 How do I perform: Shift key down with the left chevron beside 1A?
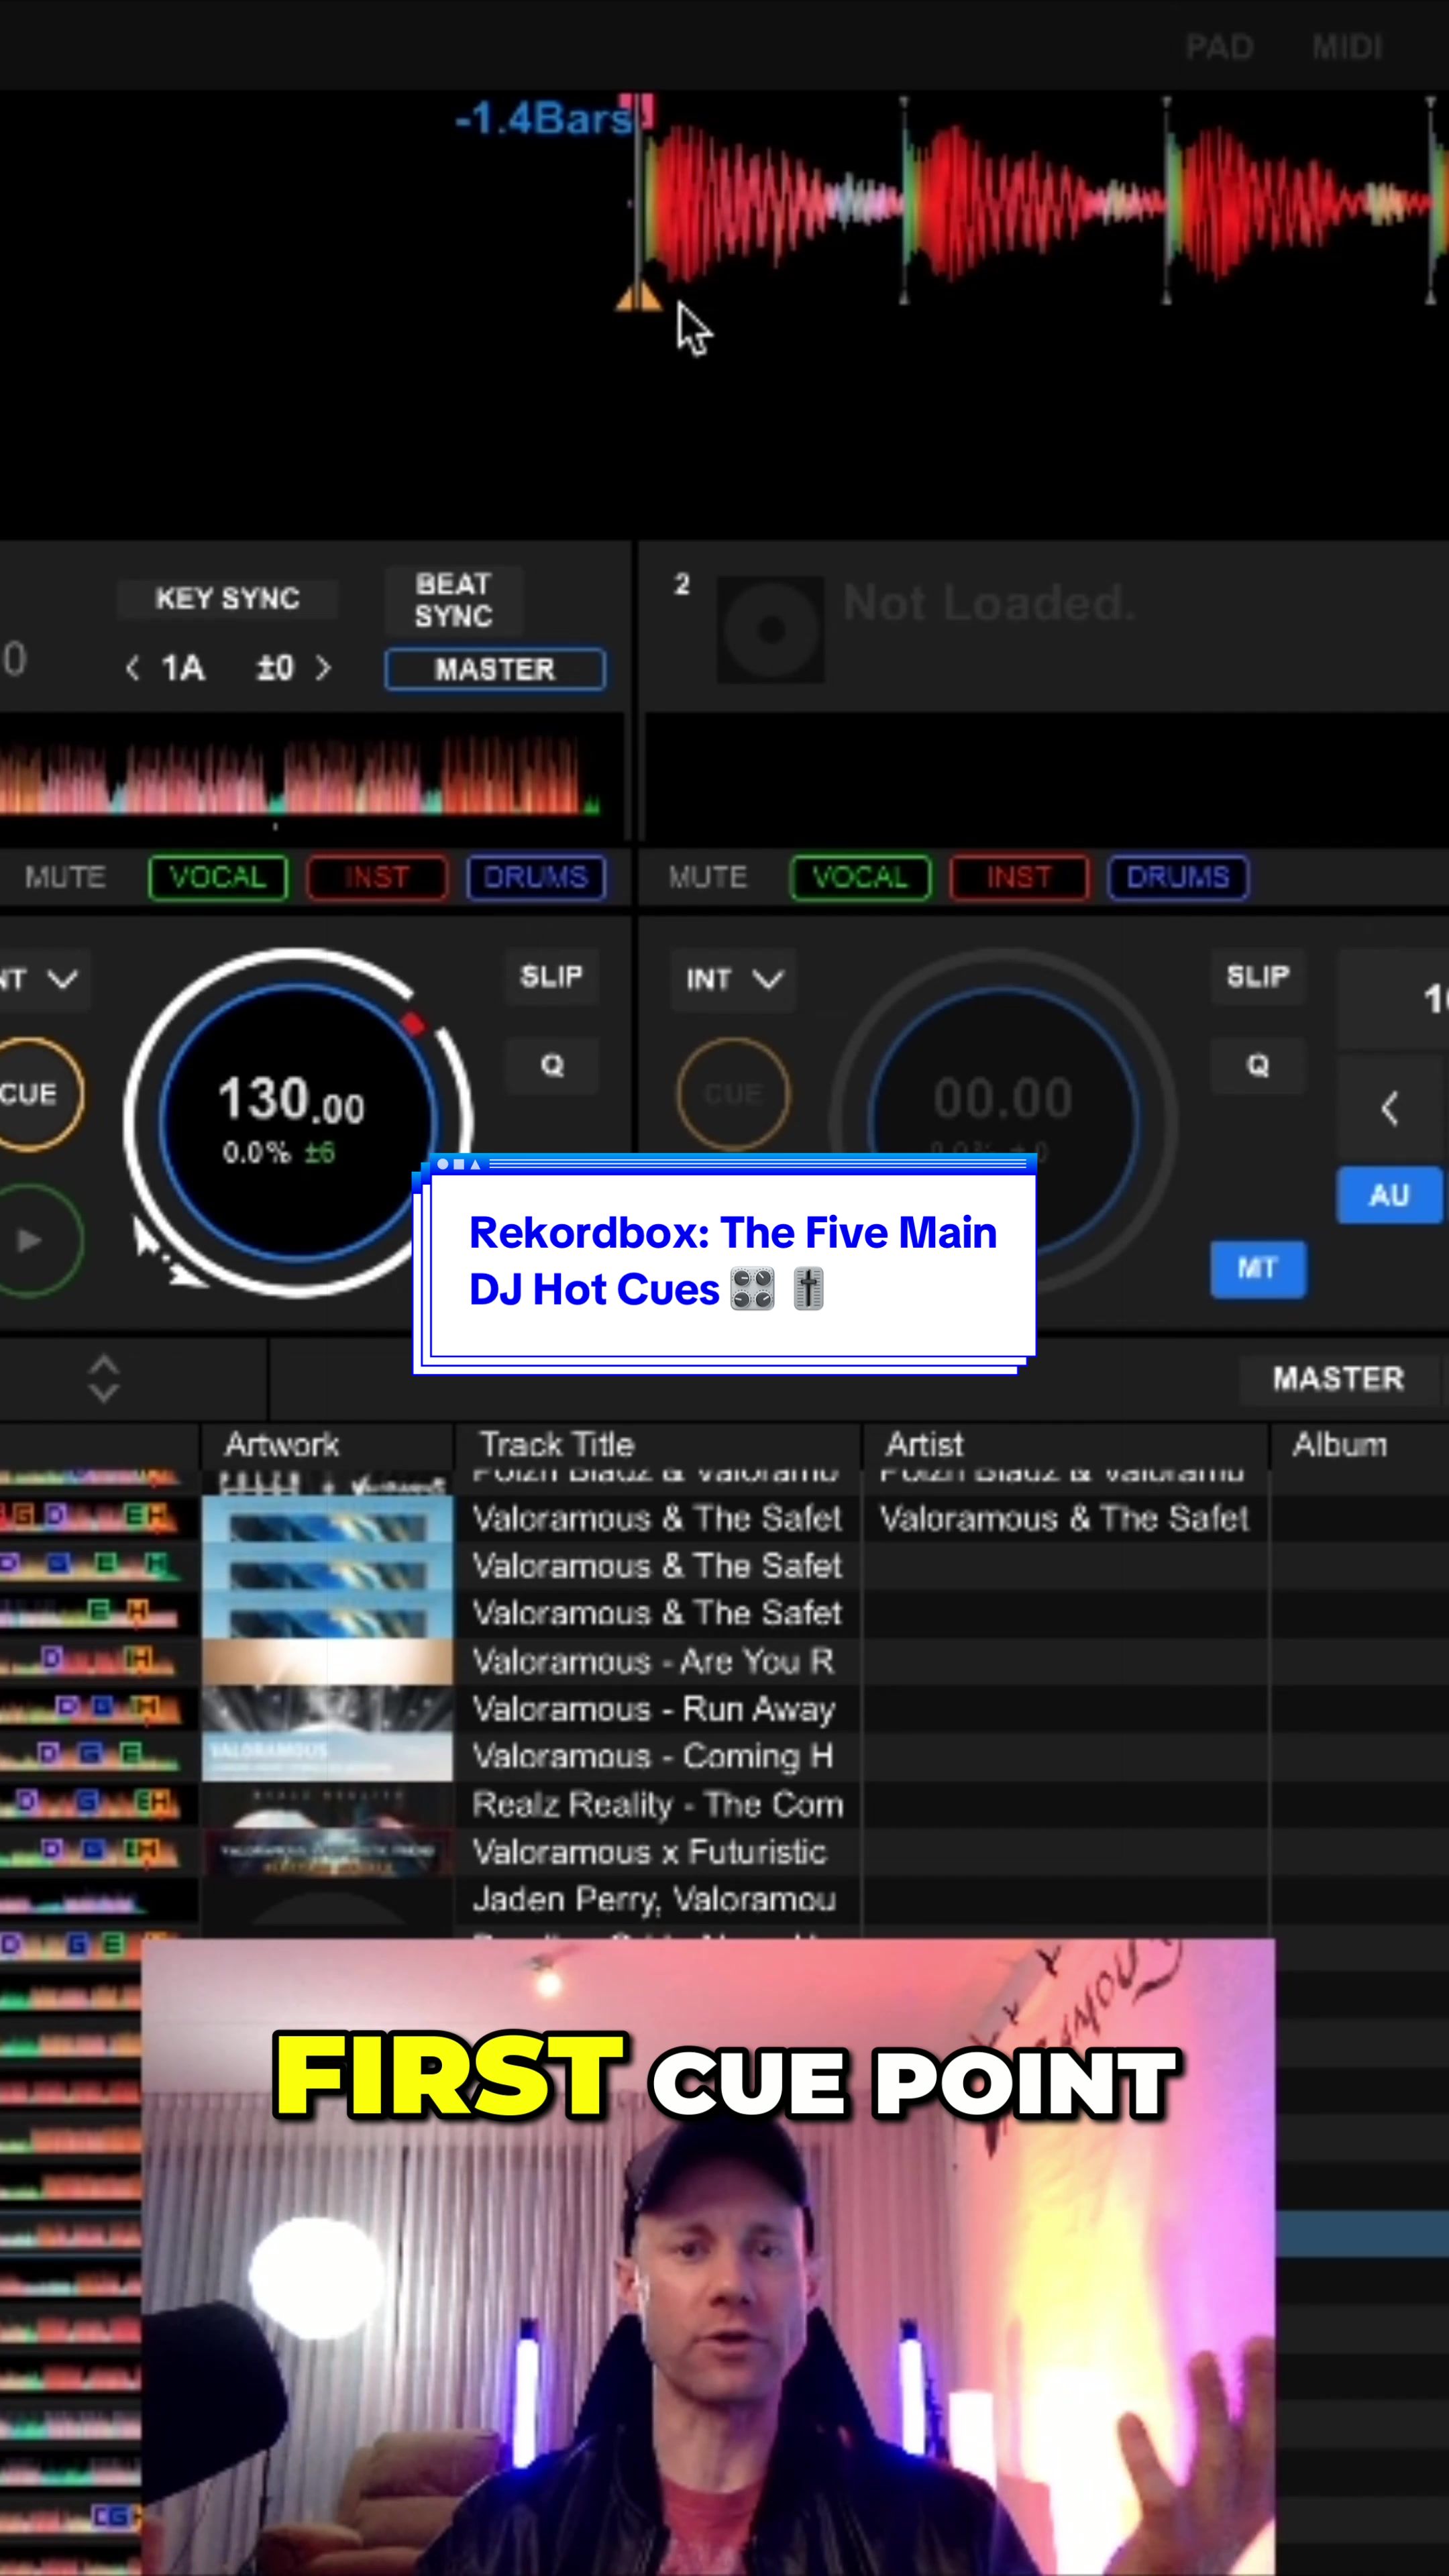pos(133,668)
